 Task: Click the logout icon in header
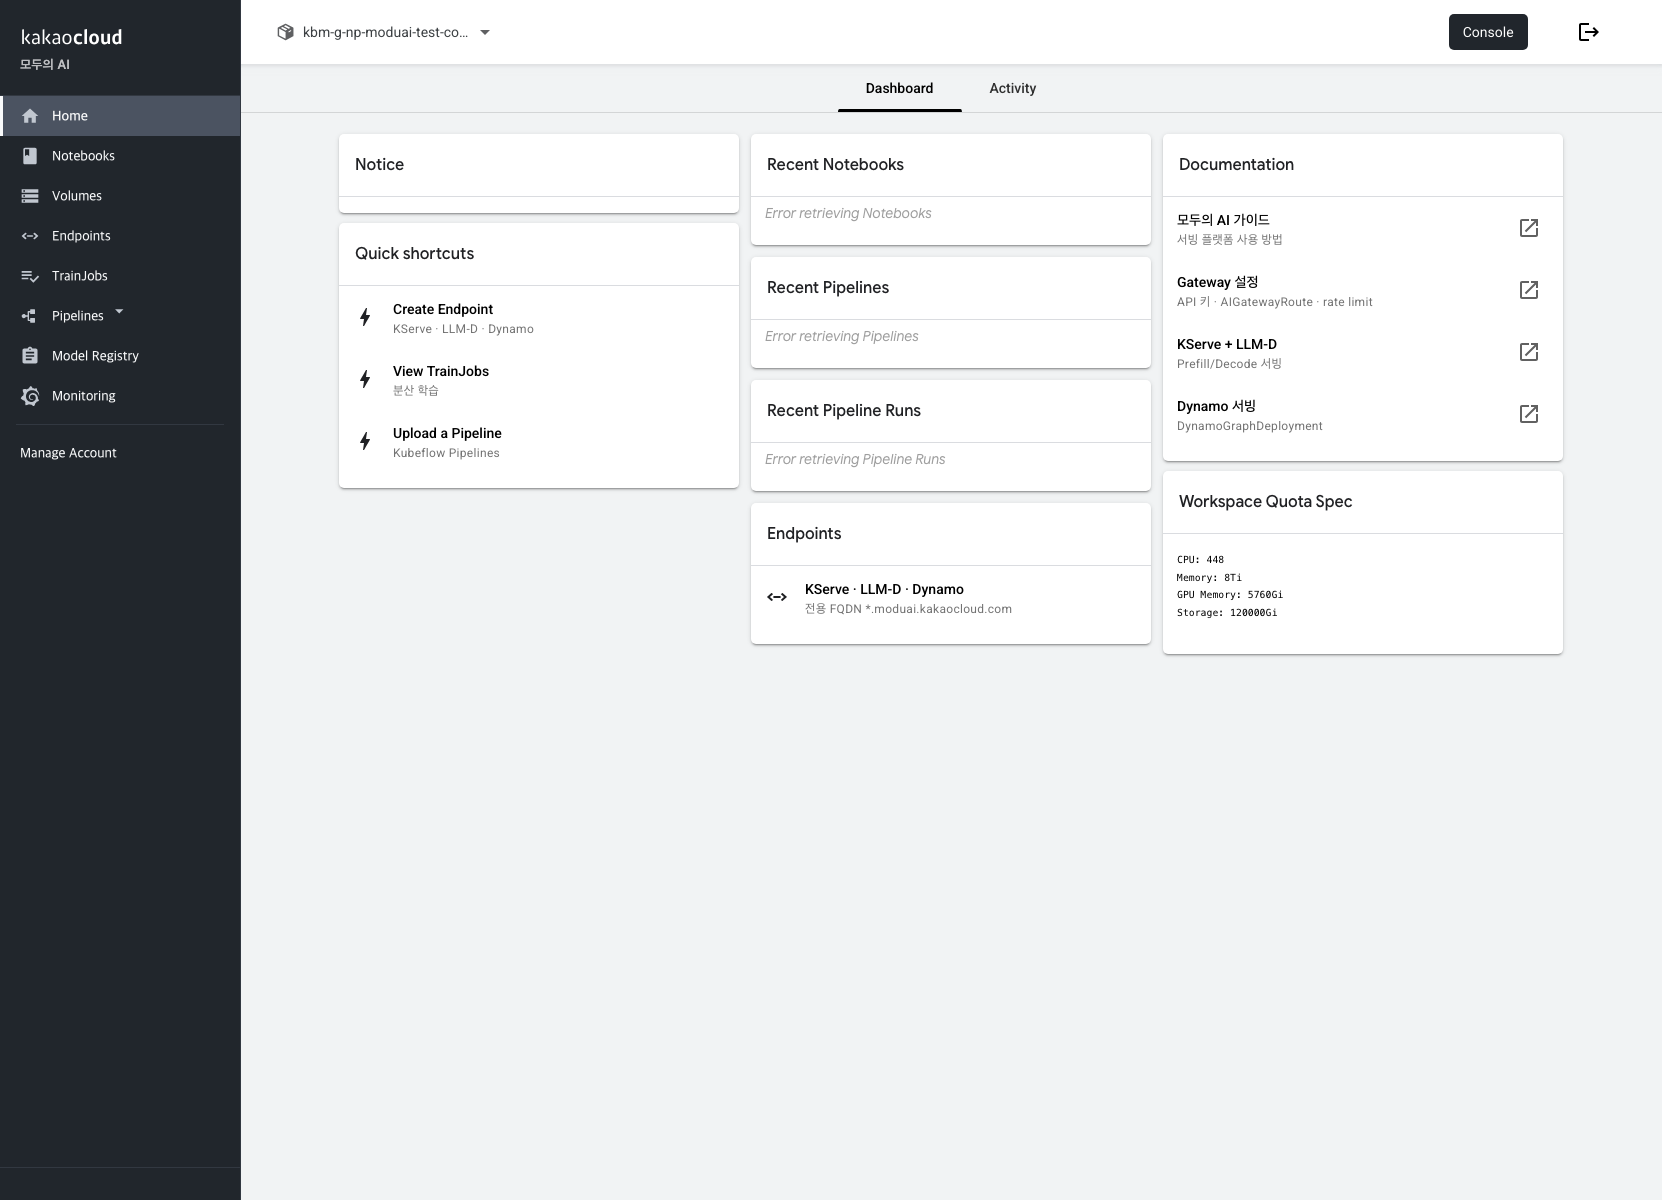coord(1588,32)
